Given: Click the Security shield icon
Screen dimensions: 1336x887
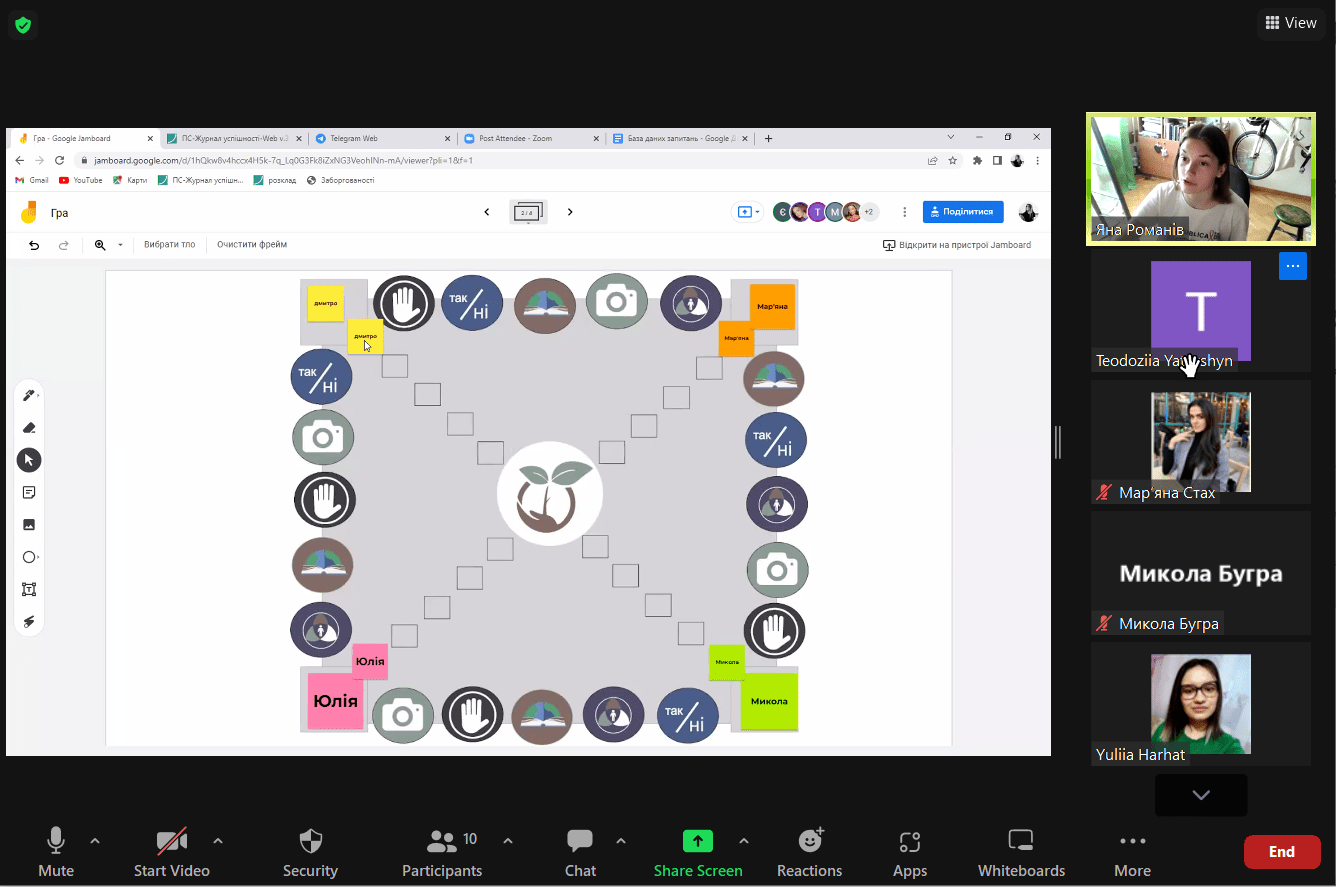Looking at the screenshot, I should click(x=310, y=841).
